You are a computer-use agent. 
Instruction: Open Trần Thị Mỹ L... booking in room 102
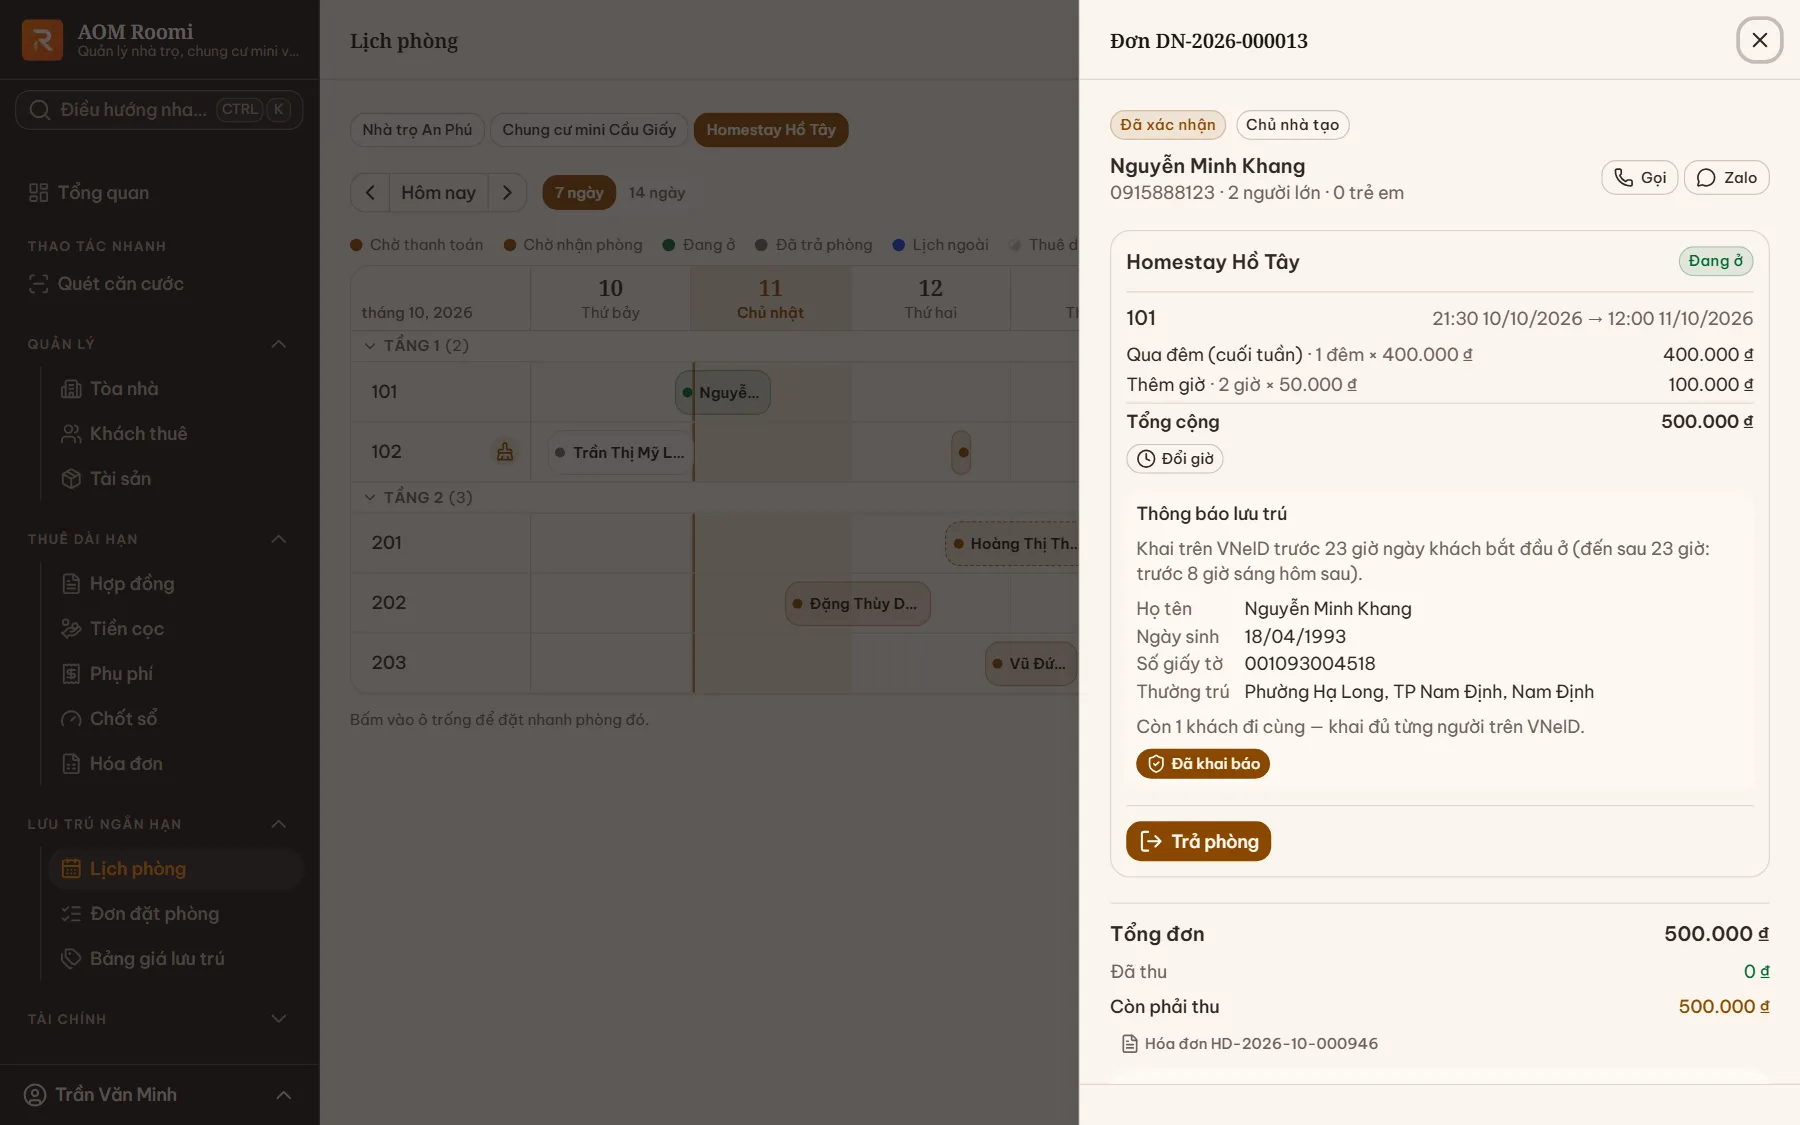[x=620, y=452]
